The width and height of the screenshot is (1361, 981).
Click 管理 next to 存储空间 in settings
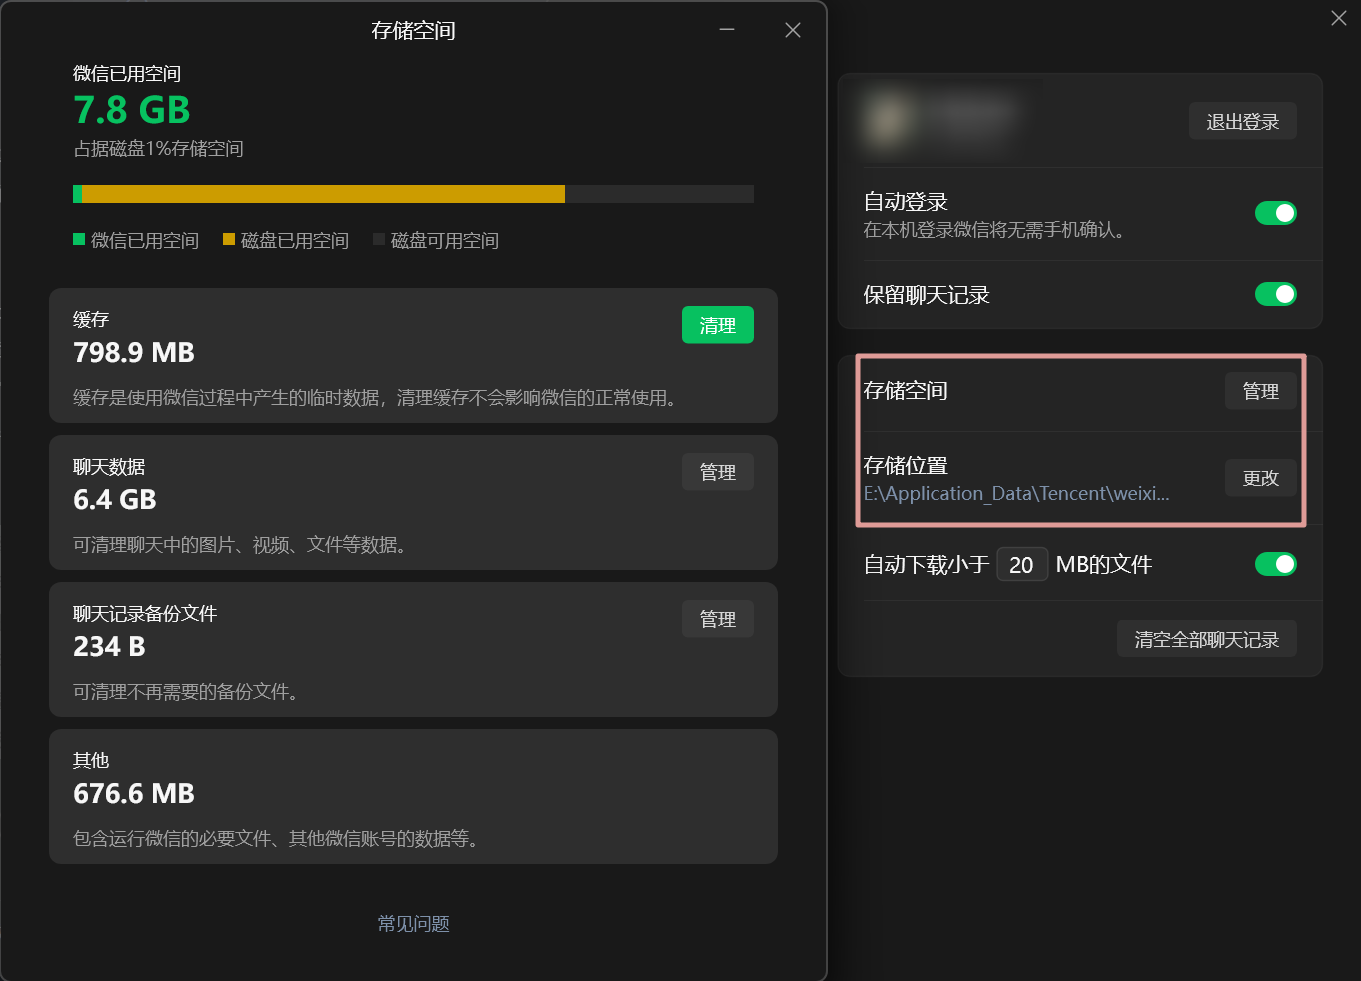click(1260, 391)
